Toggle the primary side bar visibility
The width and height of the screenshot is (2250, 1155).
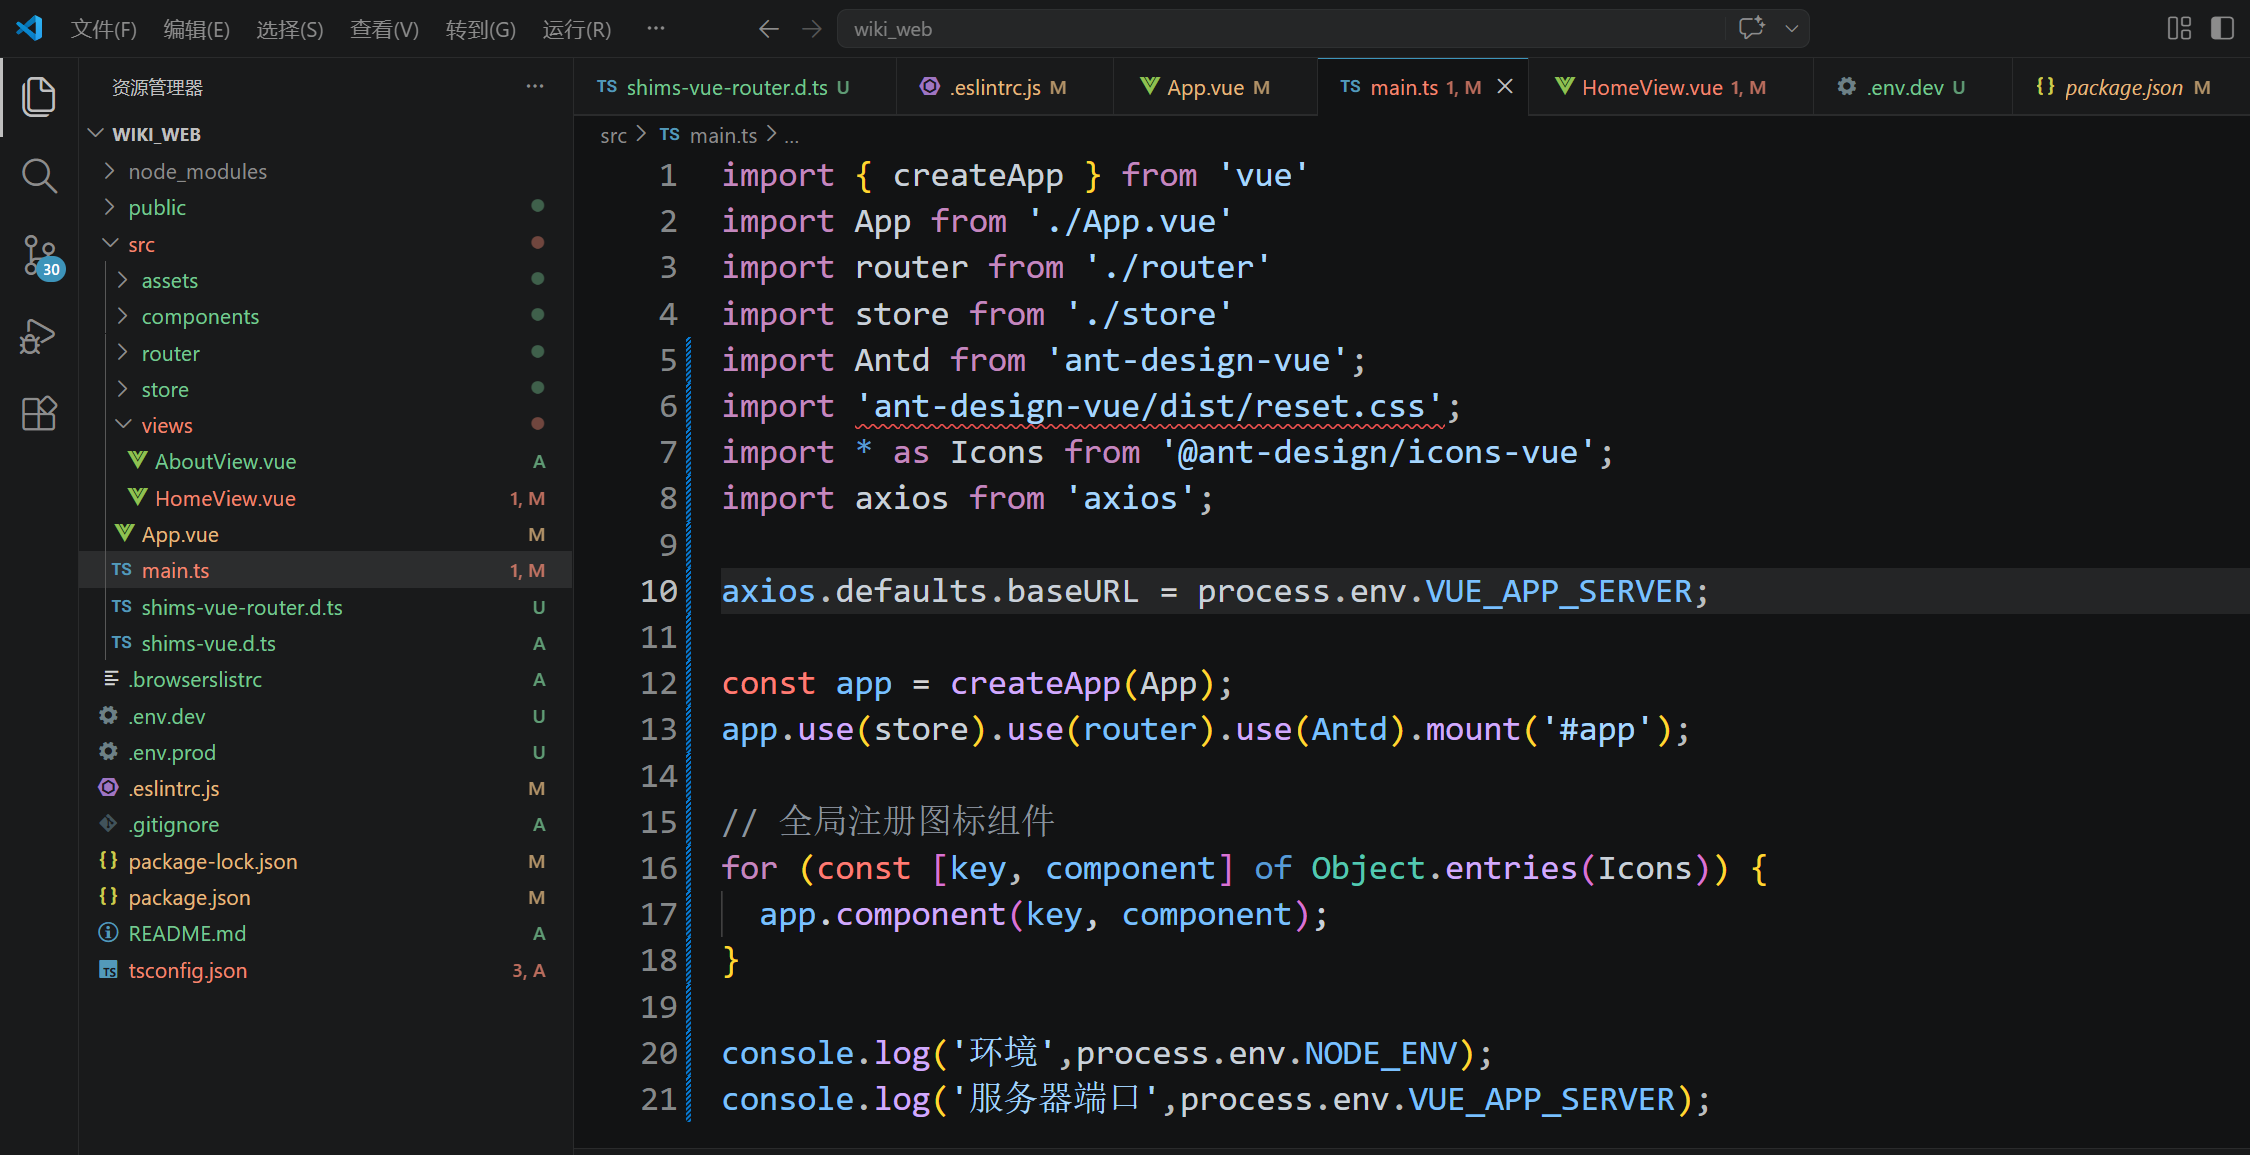[x=2222, y=28]
